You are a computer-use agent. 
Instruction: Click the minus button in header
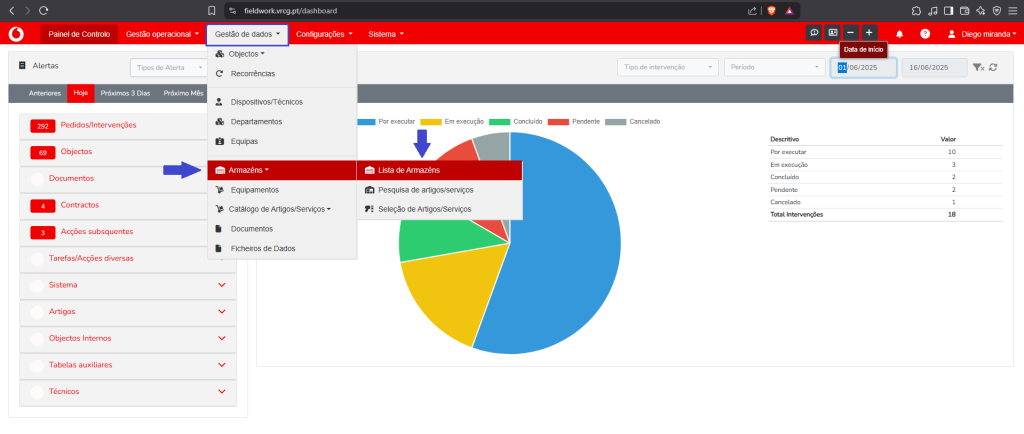tap(850, 33)
